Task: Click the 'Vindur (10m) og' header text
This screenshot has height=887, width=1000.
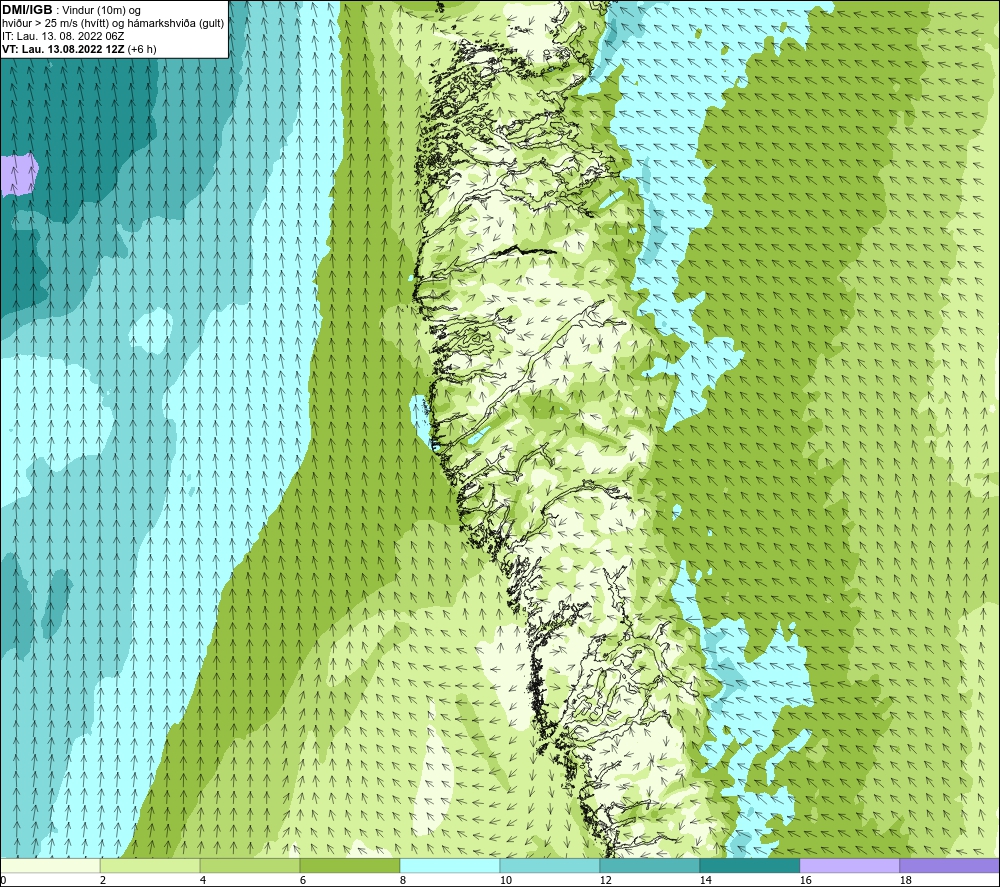Action: click(102, 10)
